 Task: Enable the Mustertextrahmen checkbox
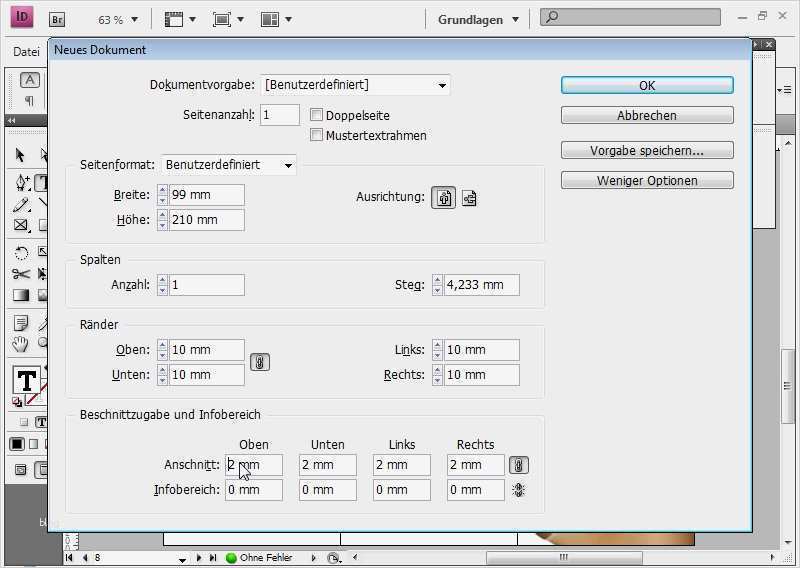coord(316,135)
